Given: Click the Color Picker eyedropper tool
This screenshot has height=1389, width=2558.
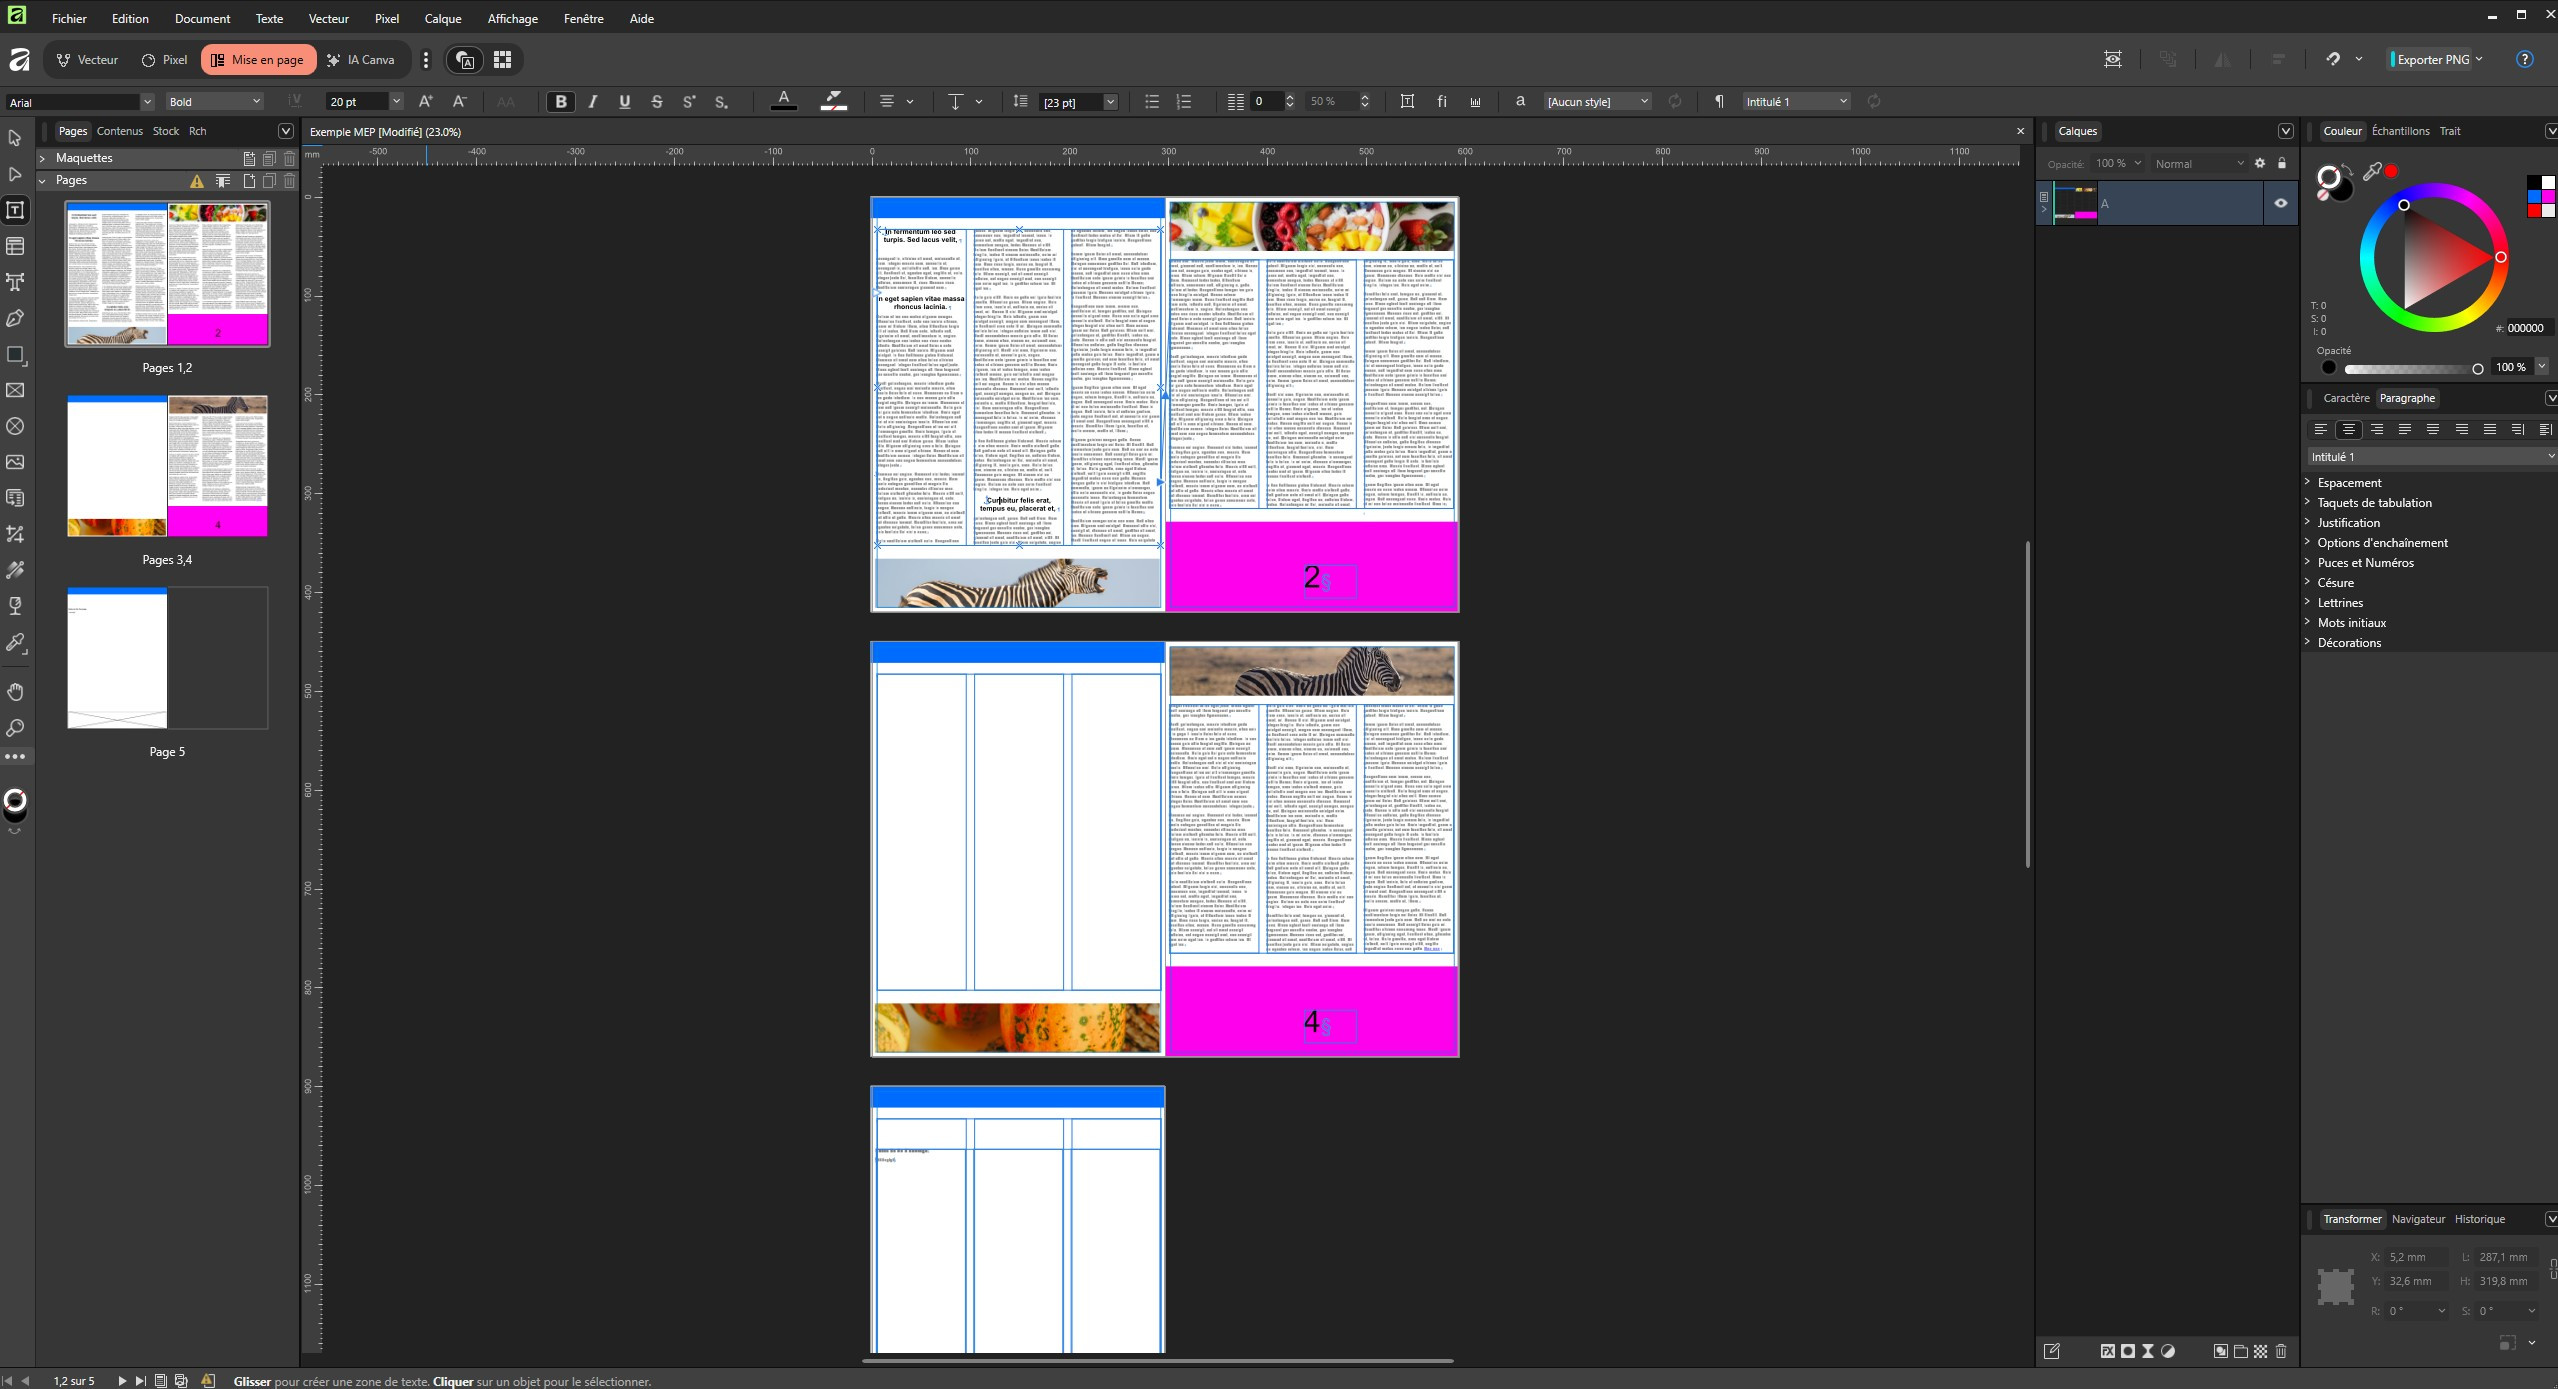Looking at the screenshot, I should pos(15,642).
